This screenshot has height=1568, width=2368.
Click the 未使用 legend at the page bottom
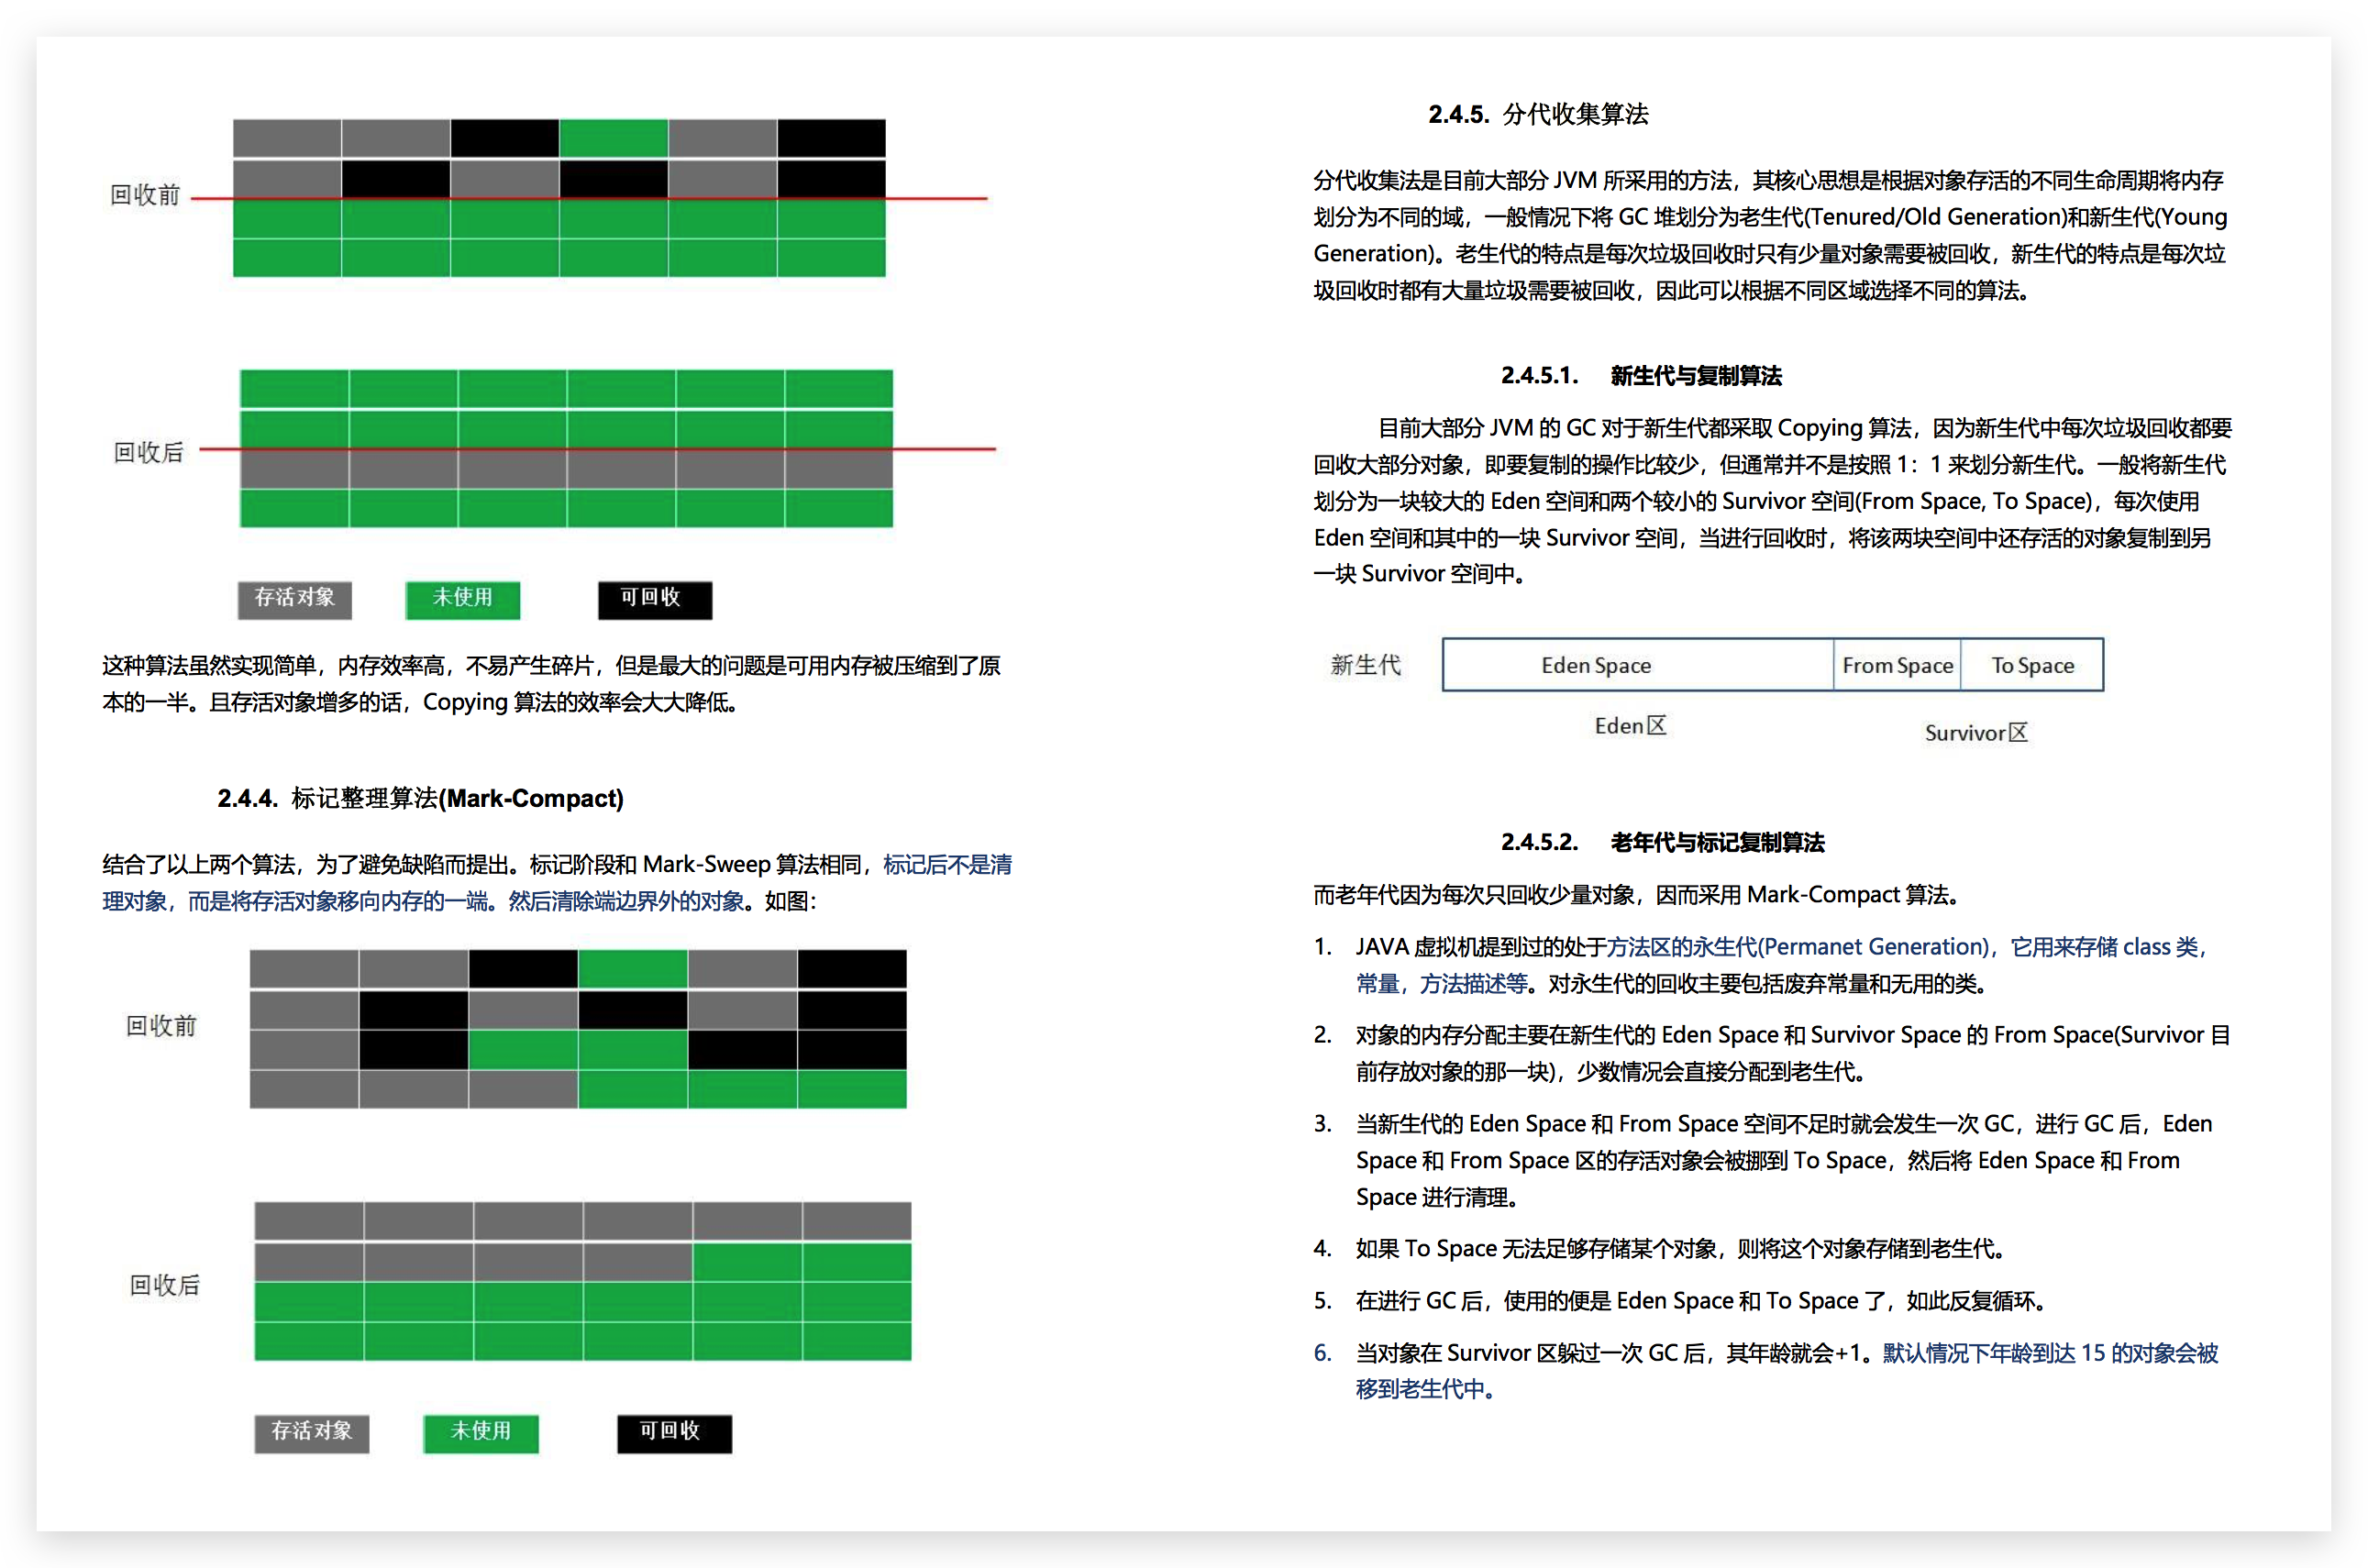(x=480, y=1433)
